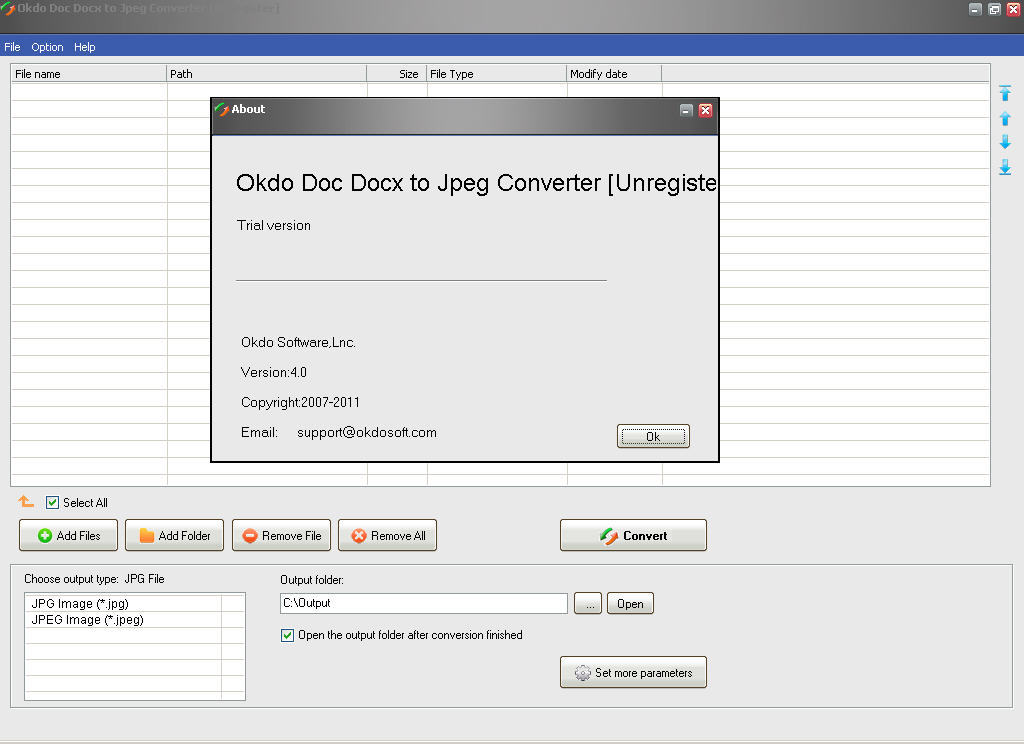Click the move-up arrow icon
Screen dimensions: 1024x744
(x=1005, y=118)
